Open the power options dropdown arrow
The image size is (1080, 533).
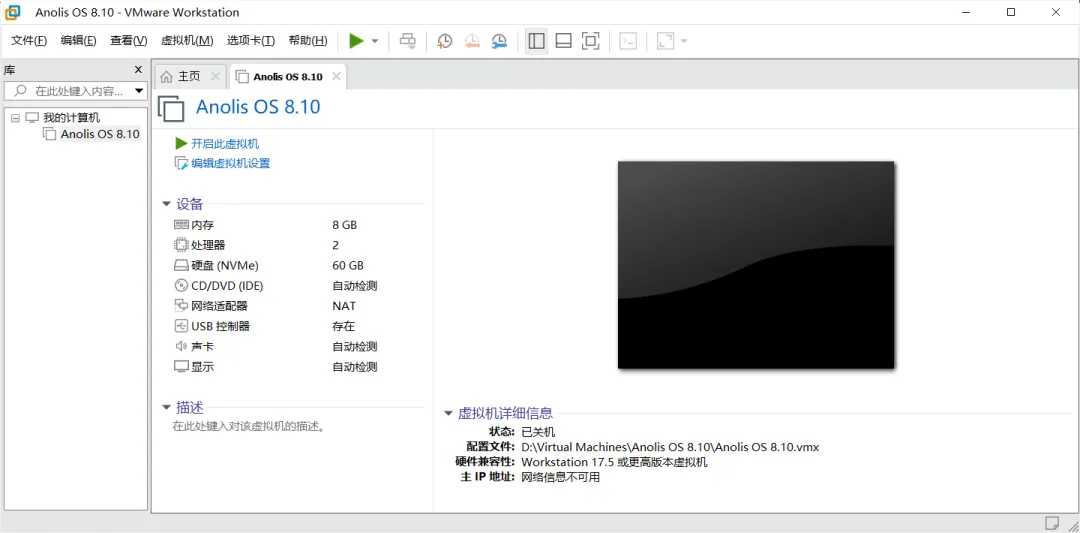375,41
